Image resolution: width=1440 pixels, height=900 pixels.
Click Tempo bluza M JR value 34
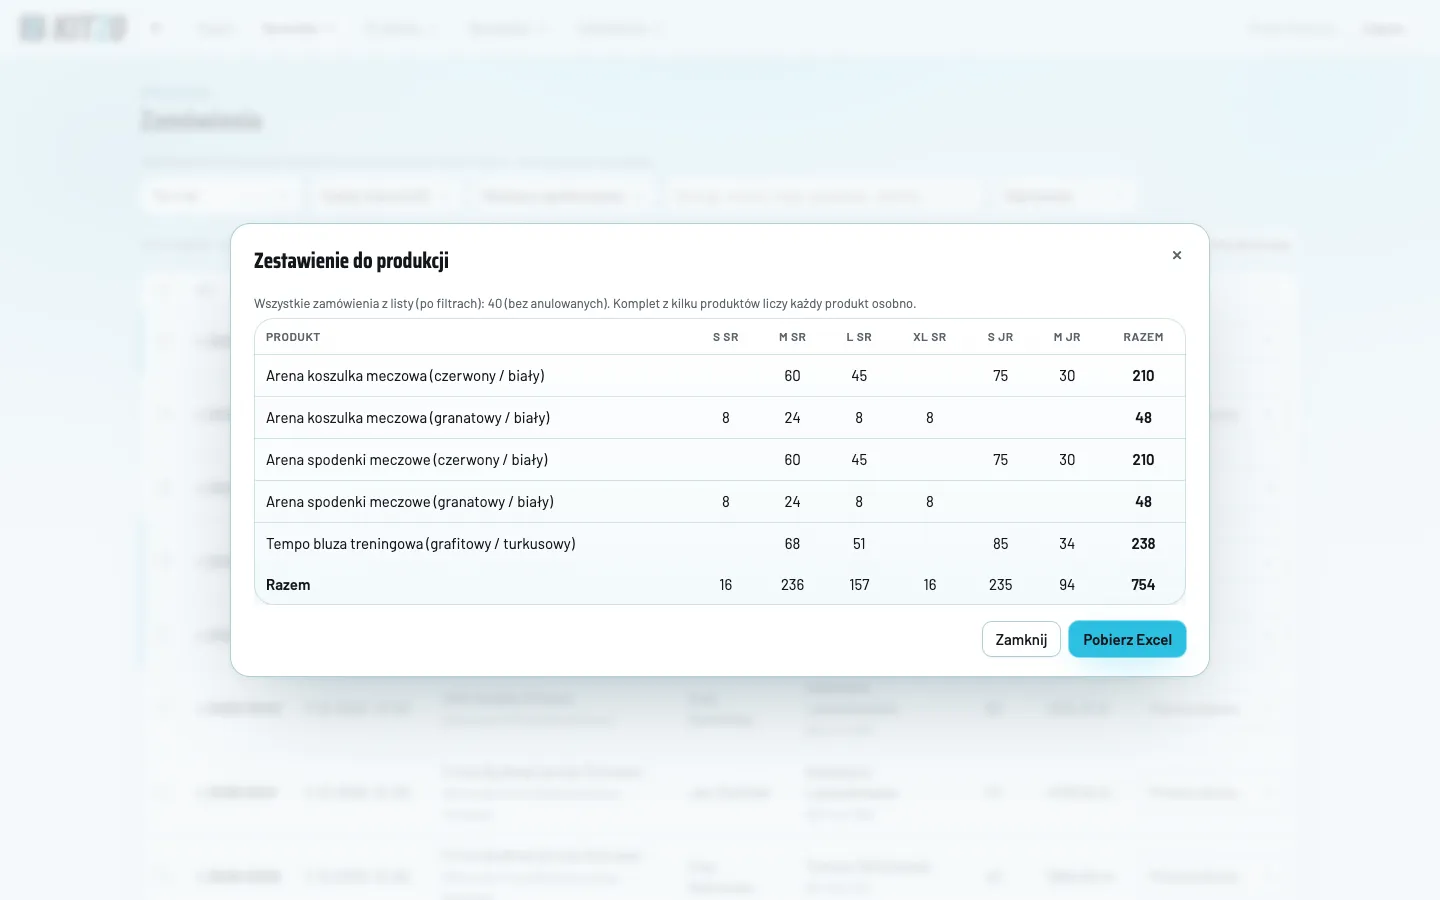[x=1067, y=544]
